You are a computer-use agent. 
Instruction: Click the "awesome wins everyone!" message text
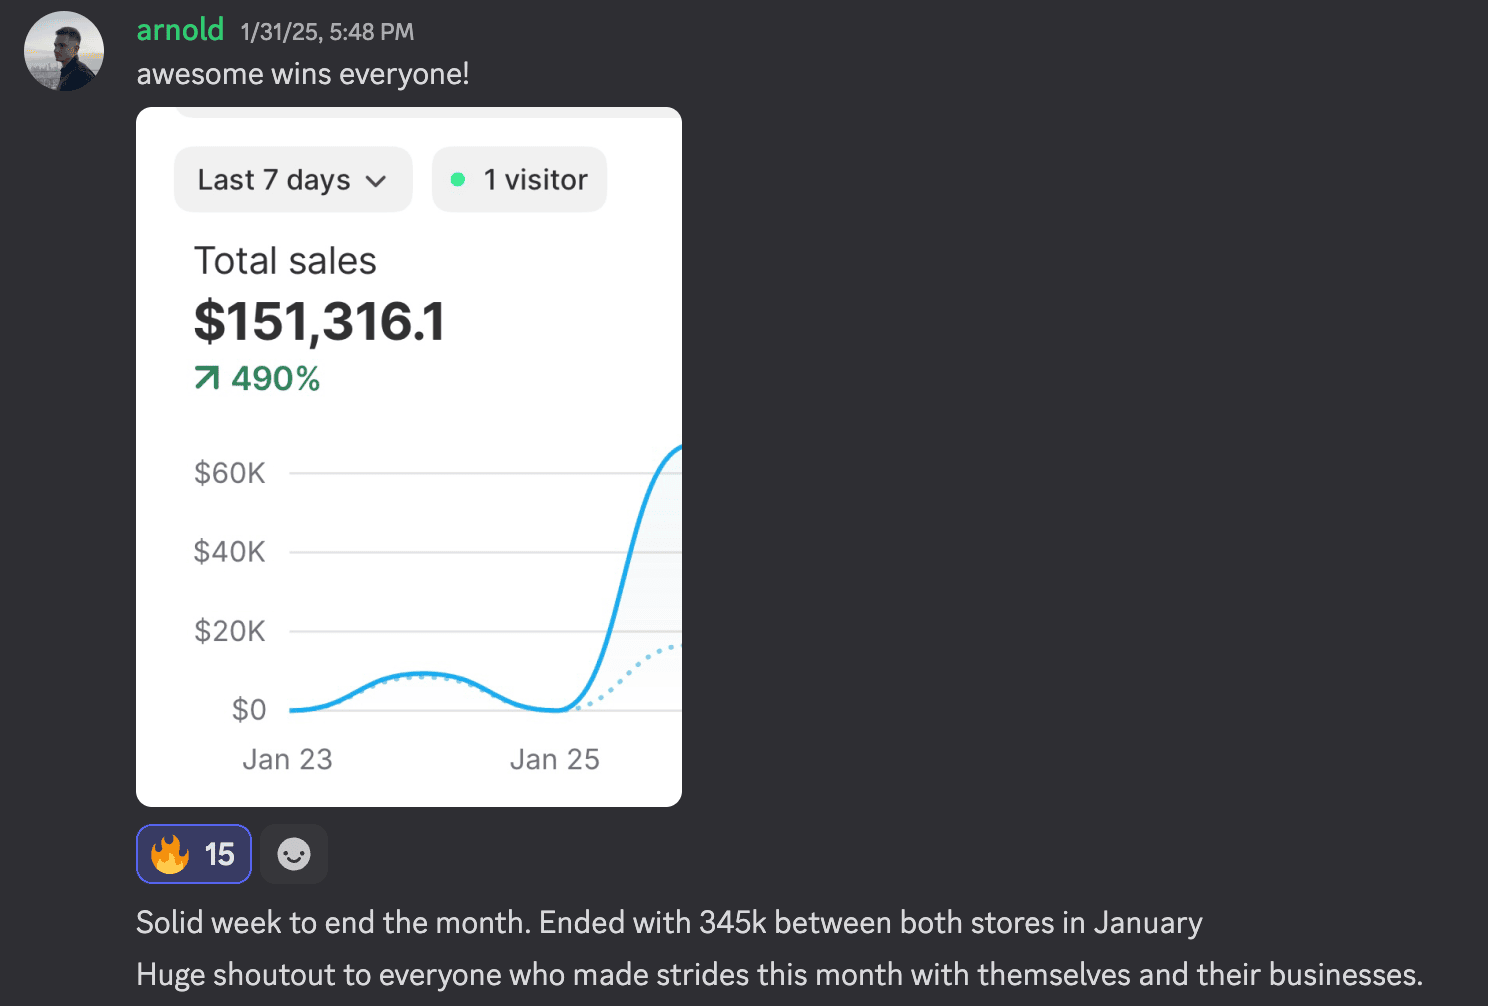point(303,74)
